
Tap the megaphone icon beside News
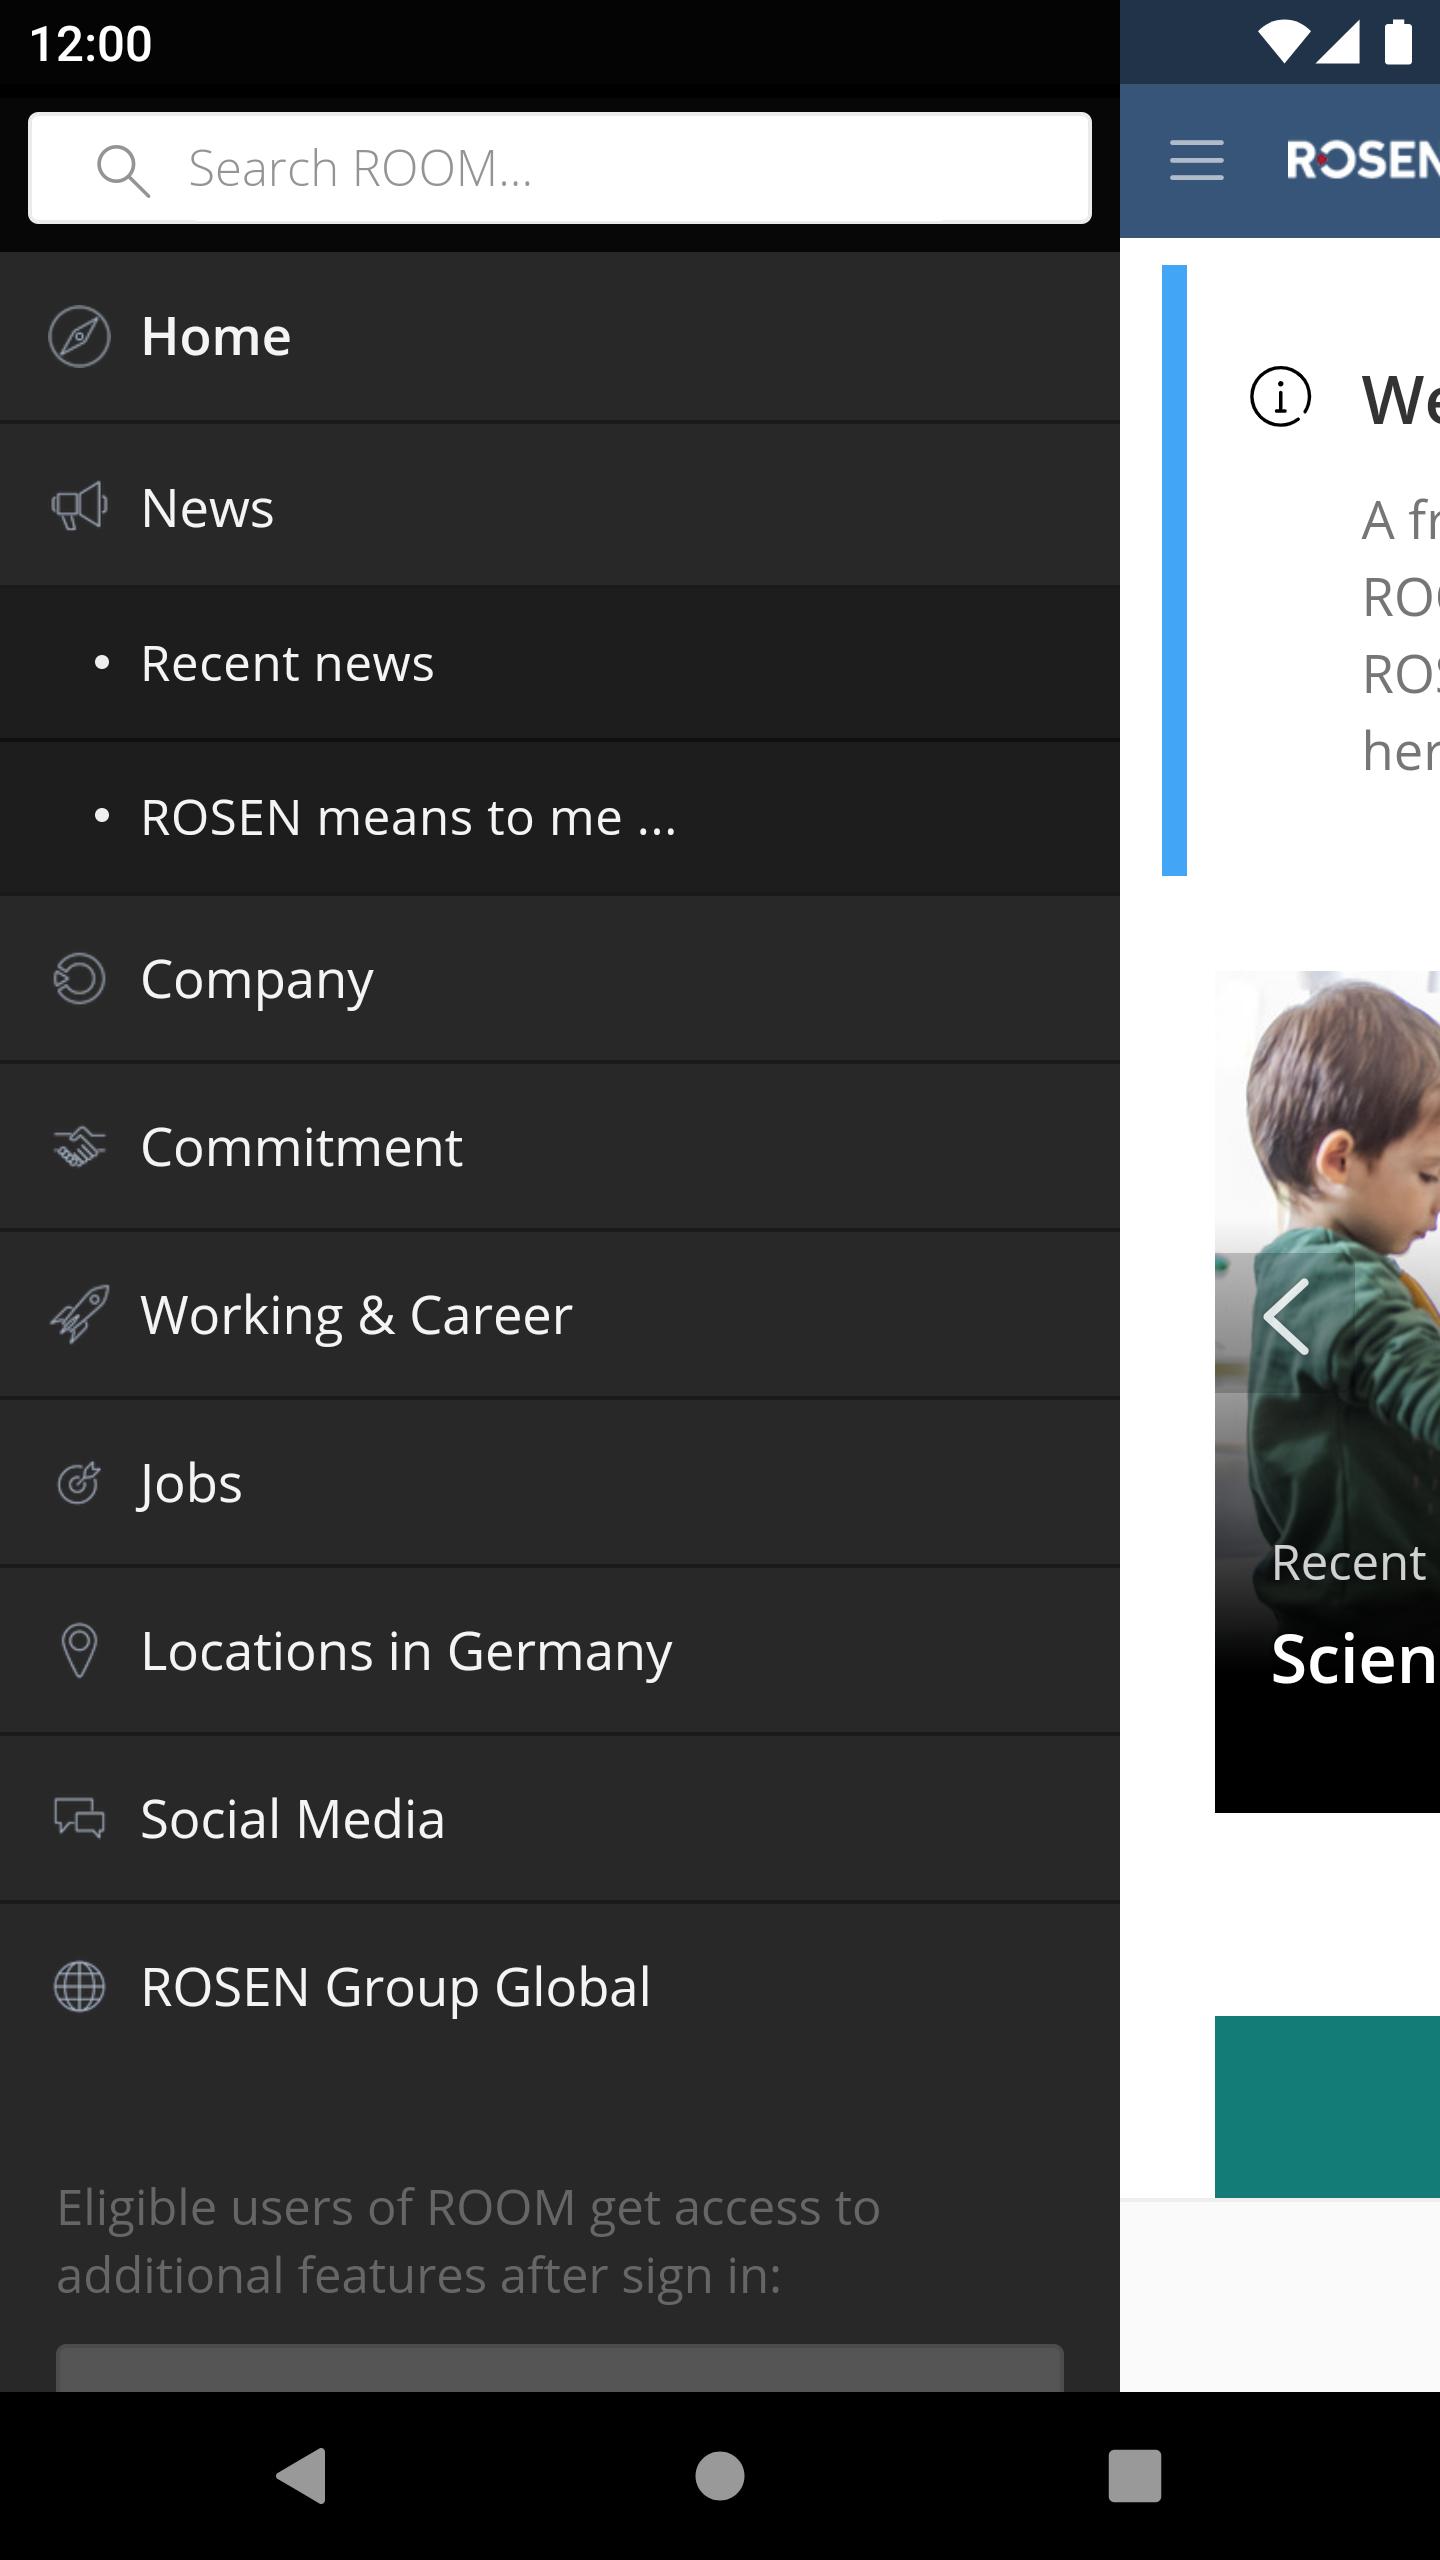click(79, 506)
